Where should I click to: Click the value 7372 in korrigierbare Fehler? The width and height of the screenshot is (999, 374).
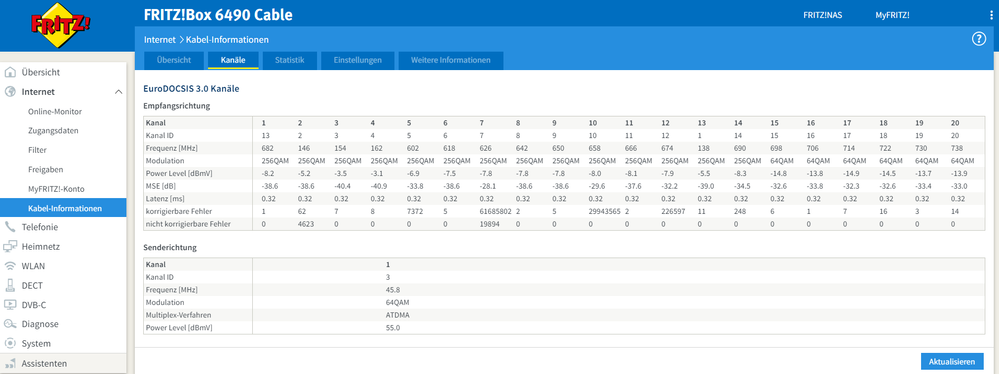415,211
